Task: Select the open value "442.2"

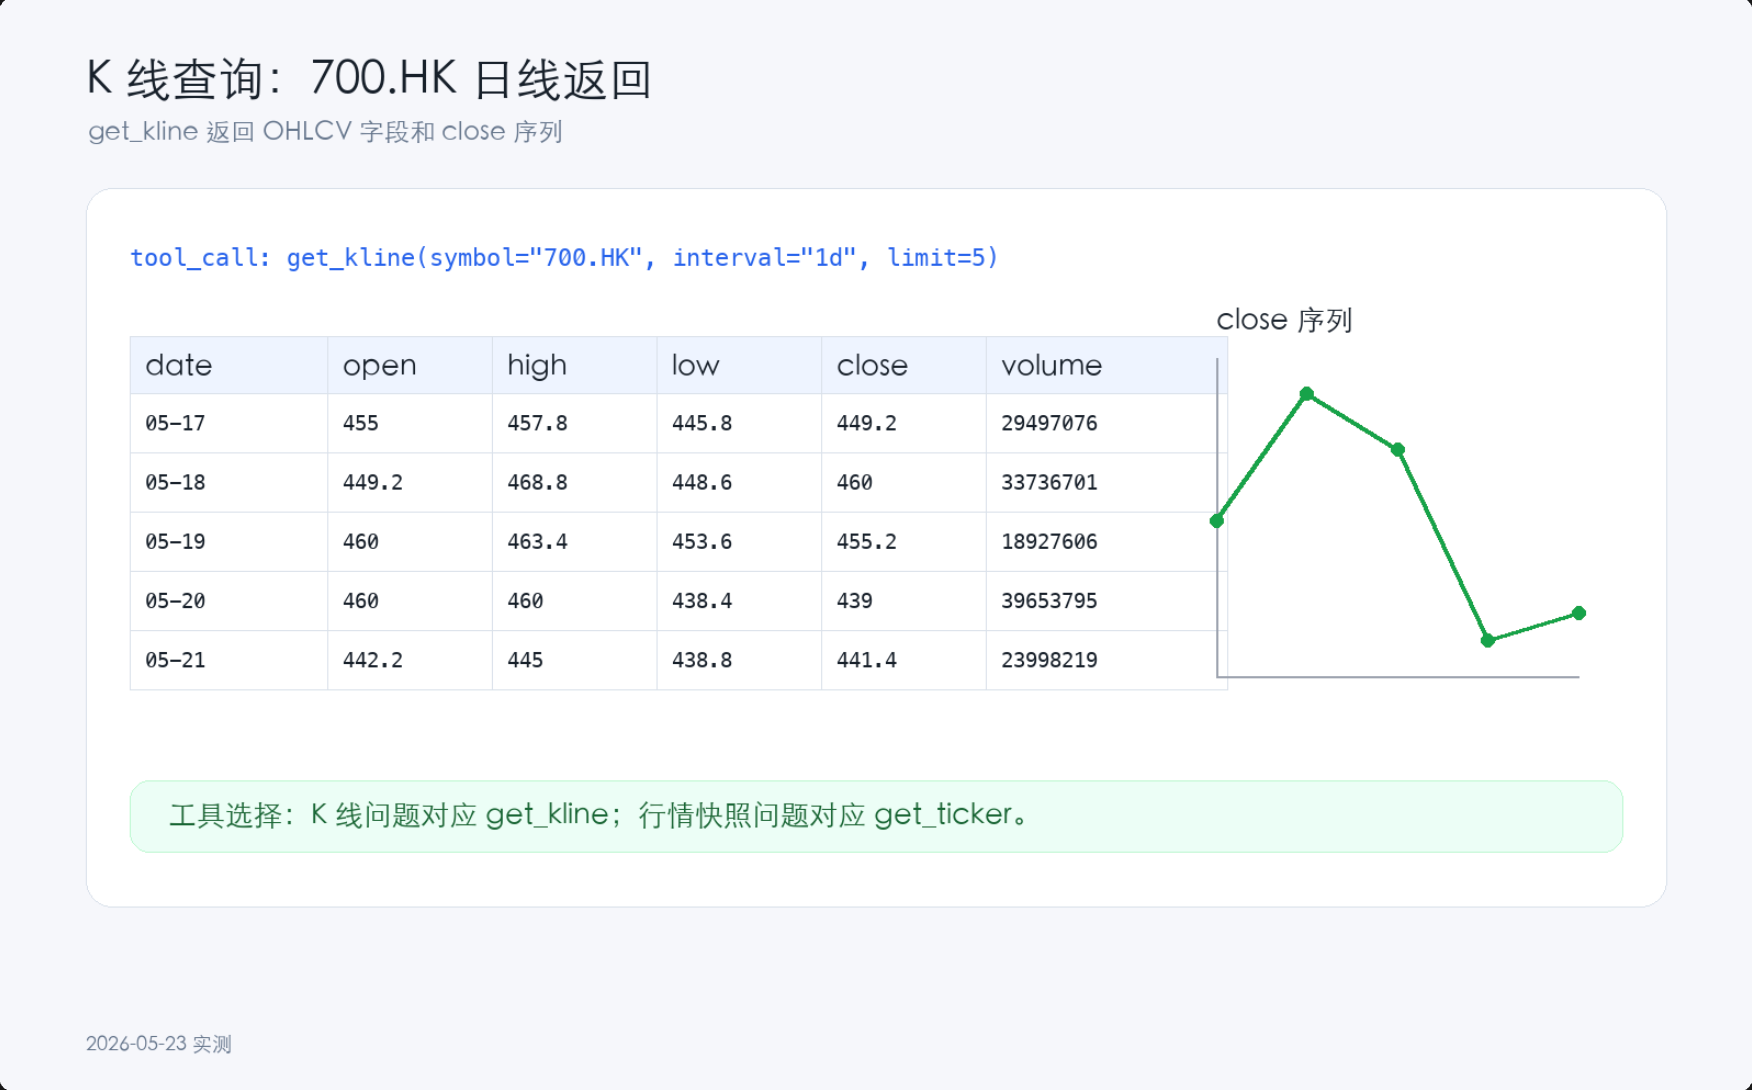Action: [x=372, y=659]
